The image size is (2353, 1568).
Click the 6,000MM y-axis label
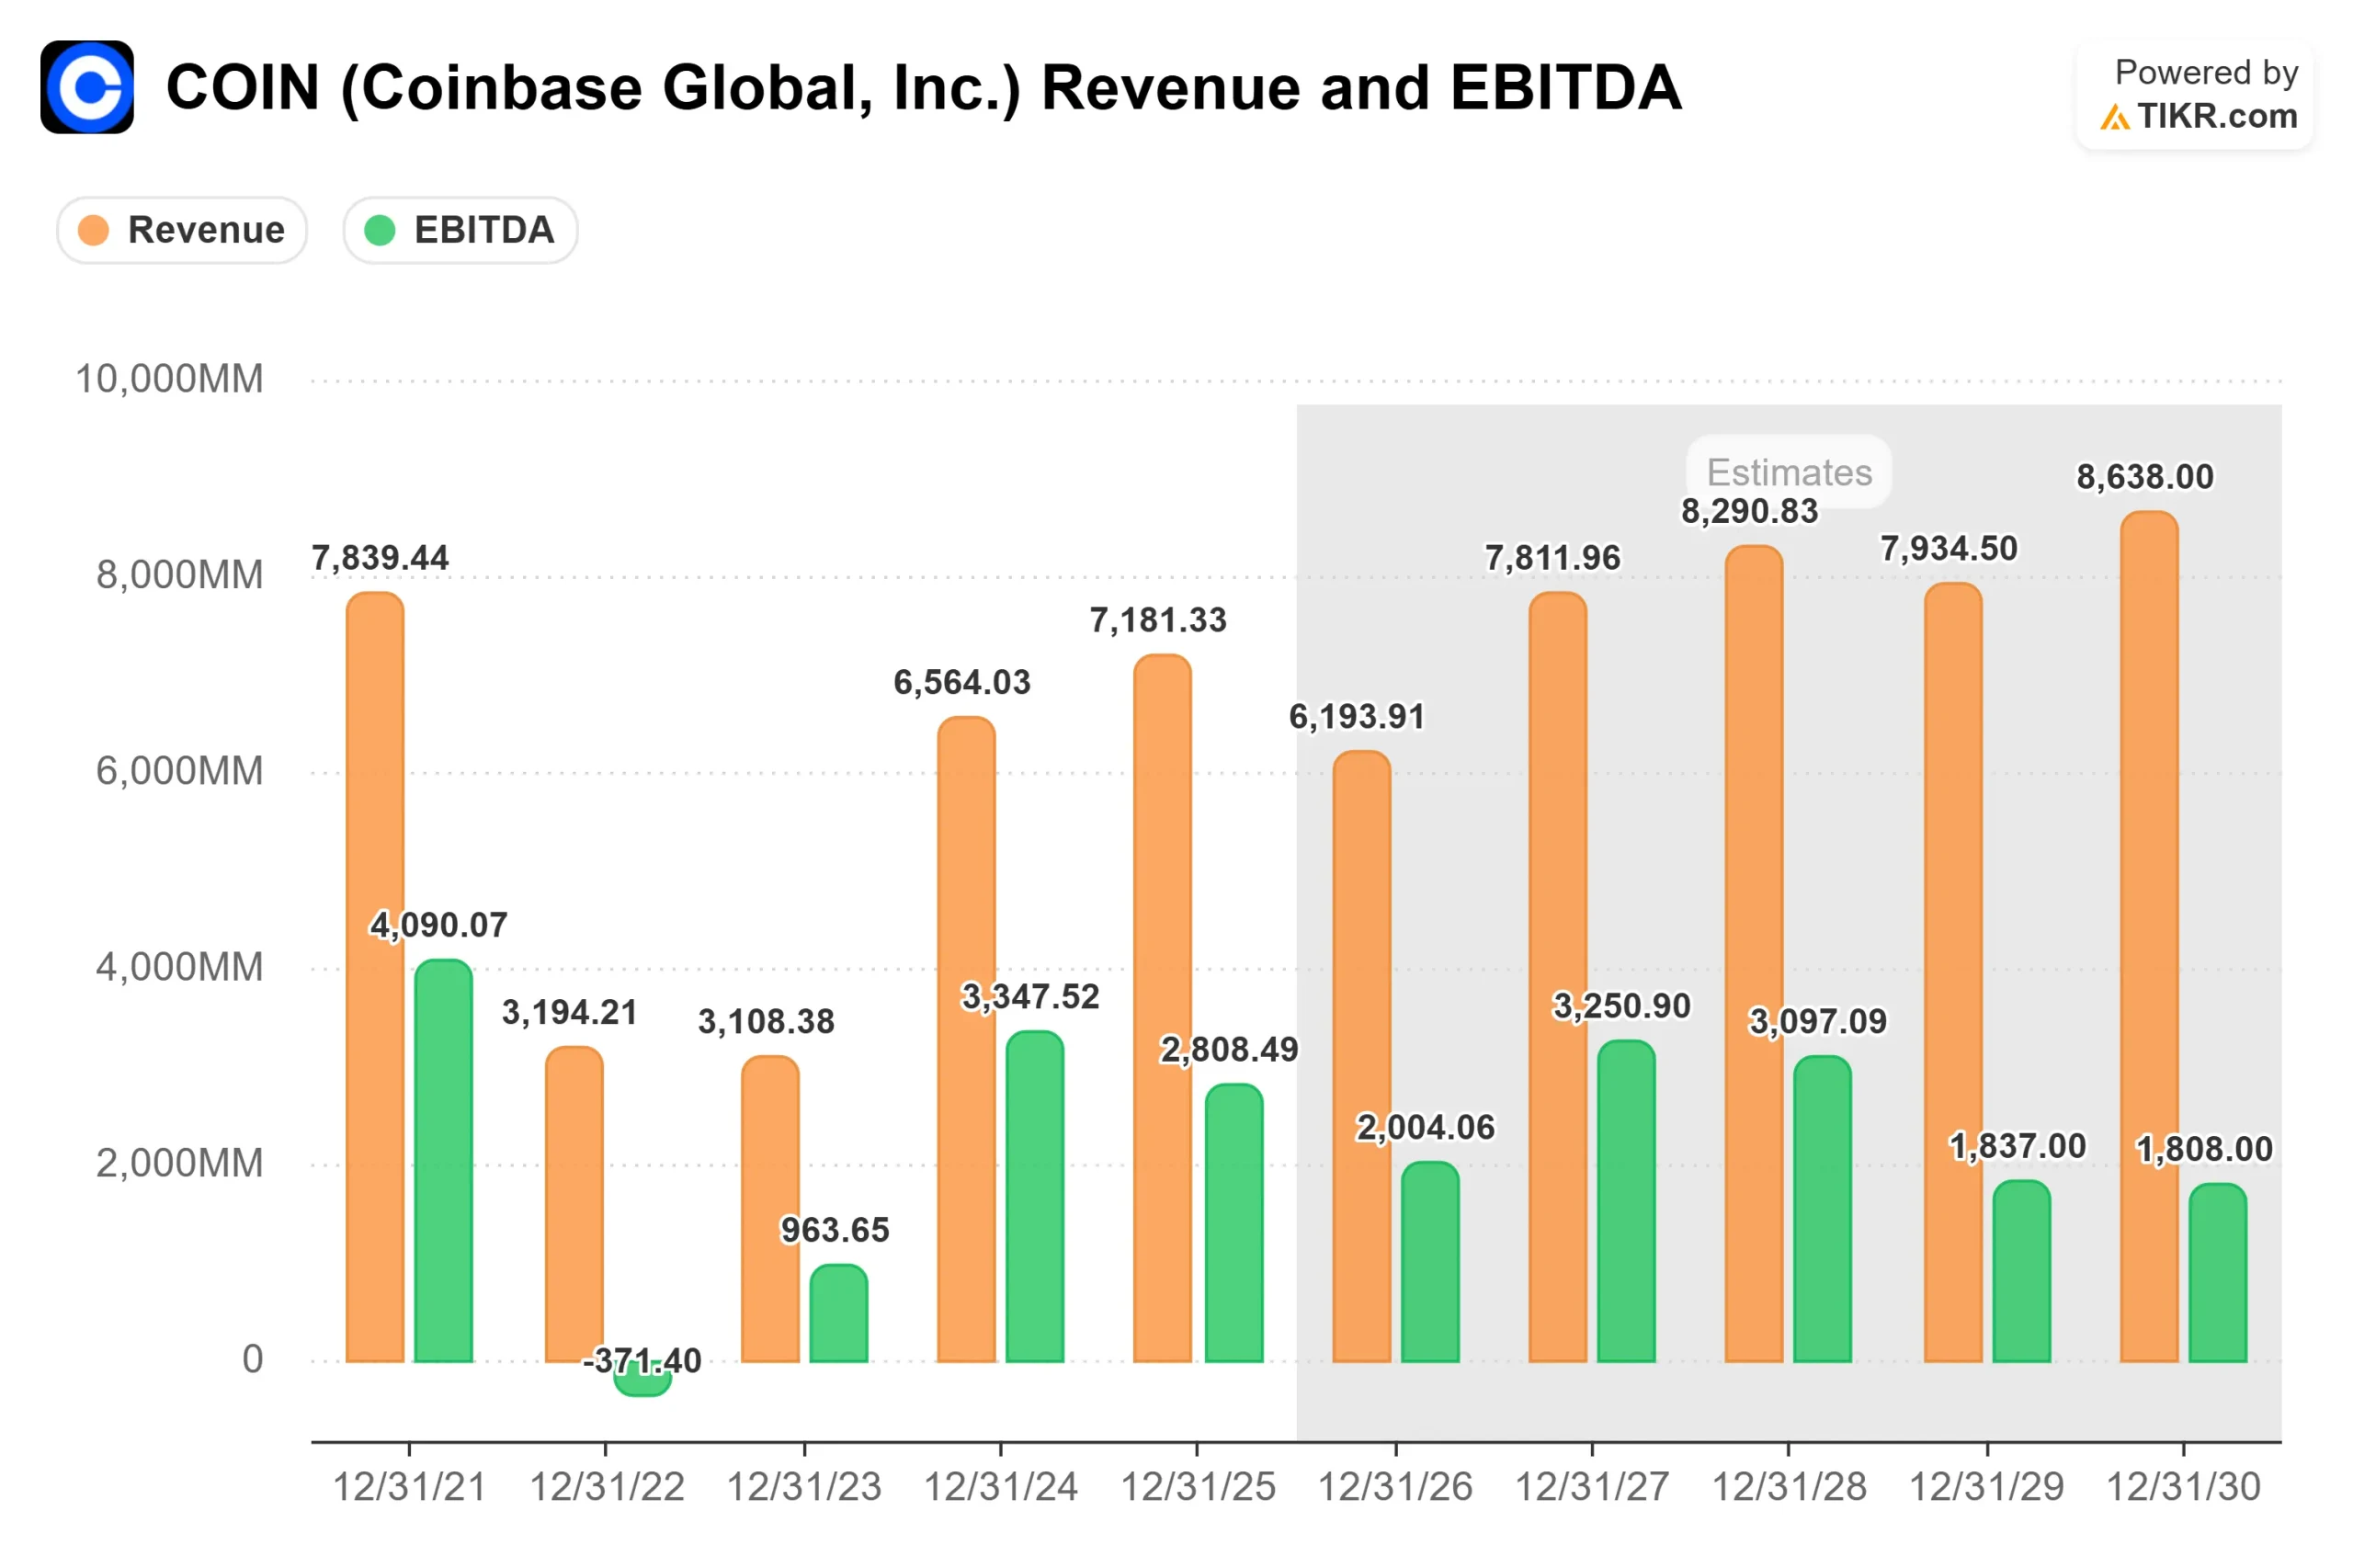point(180,772)
